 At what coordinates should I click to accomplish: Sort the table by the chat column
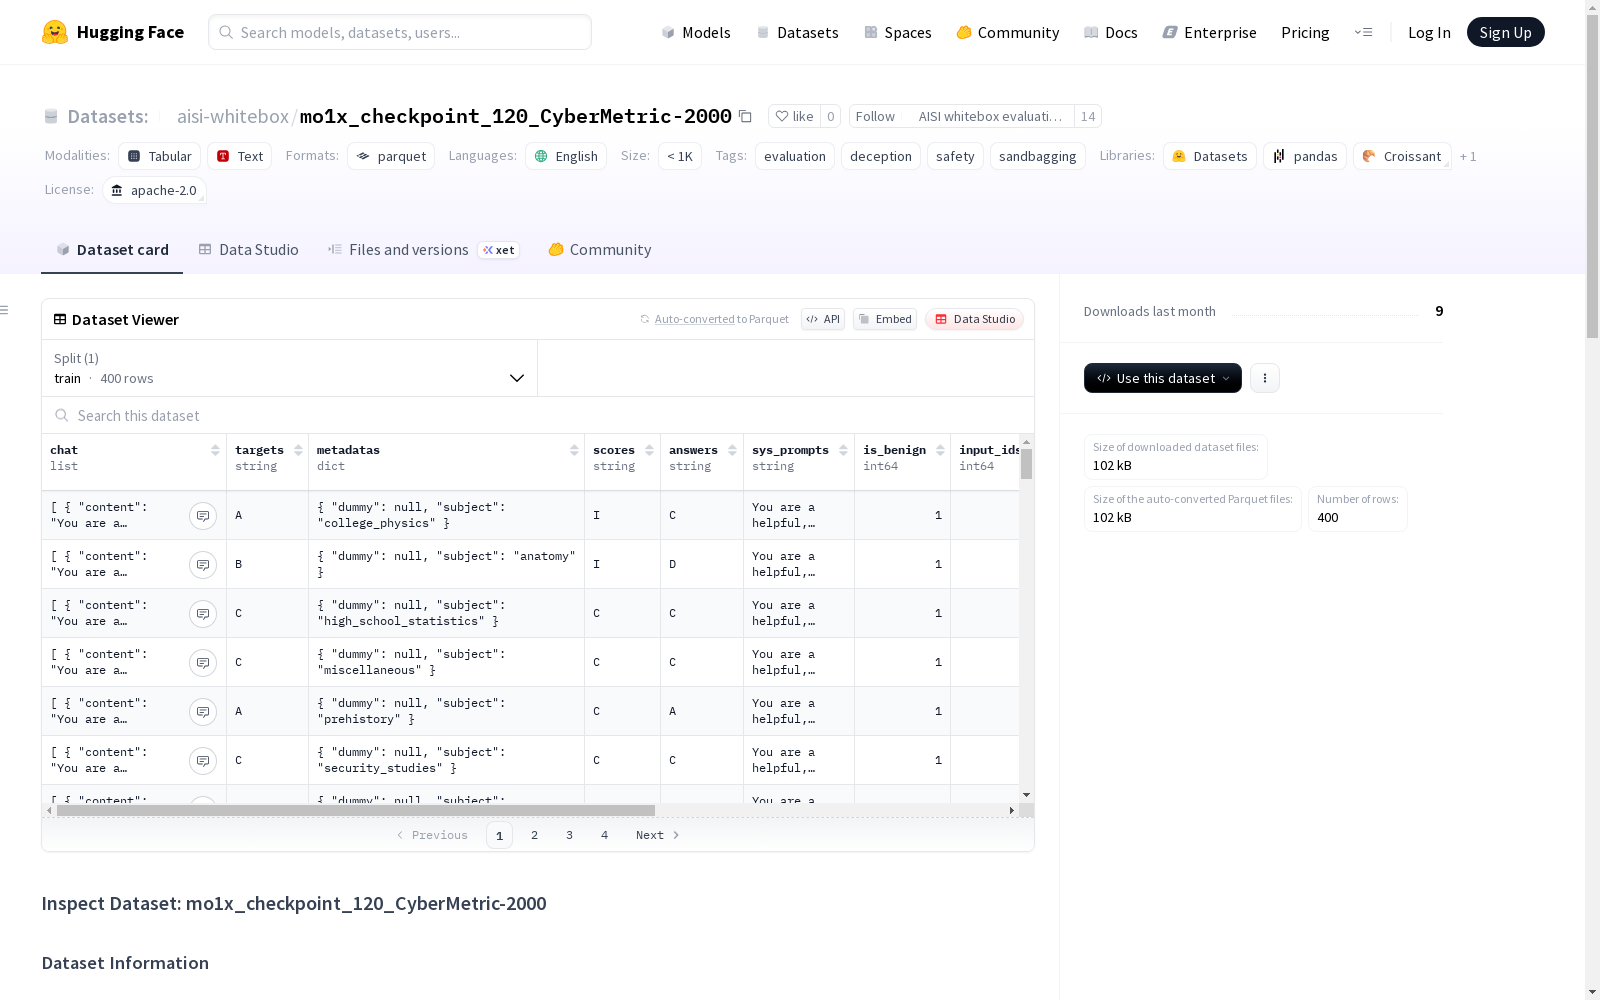(215, 450)
